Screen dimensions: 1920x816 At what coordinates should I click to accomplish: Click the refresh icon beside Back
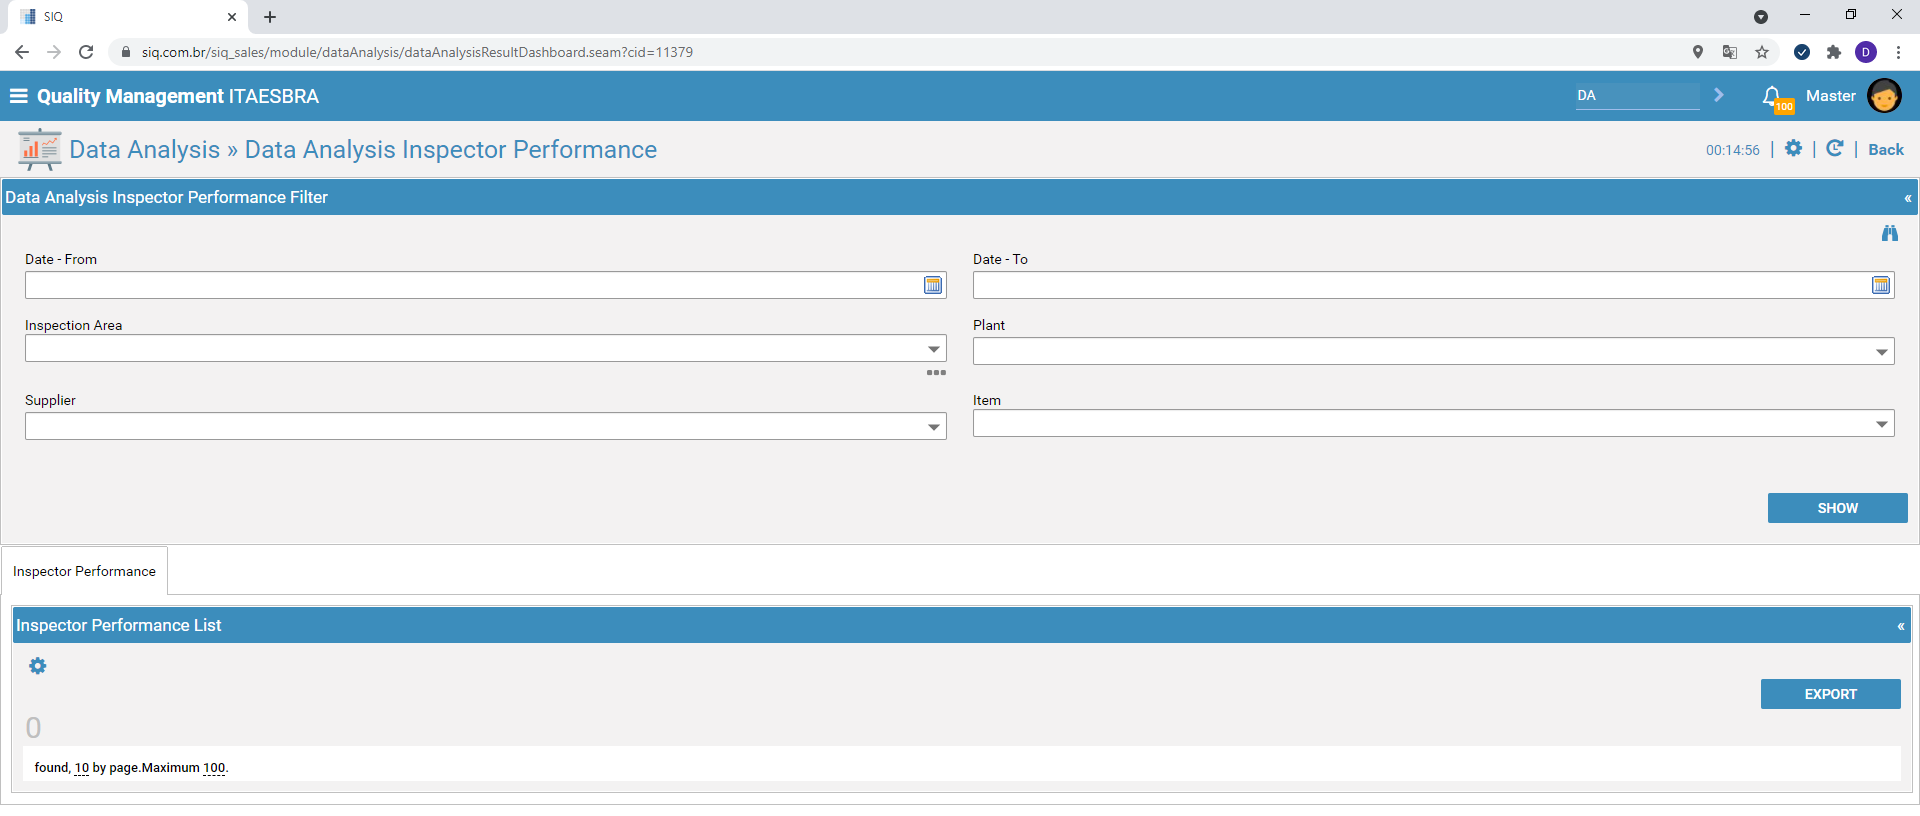coord(1835,148)
